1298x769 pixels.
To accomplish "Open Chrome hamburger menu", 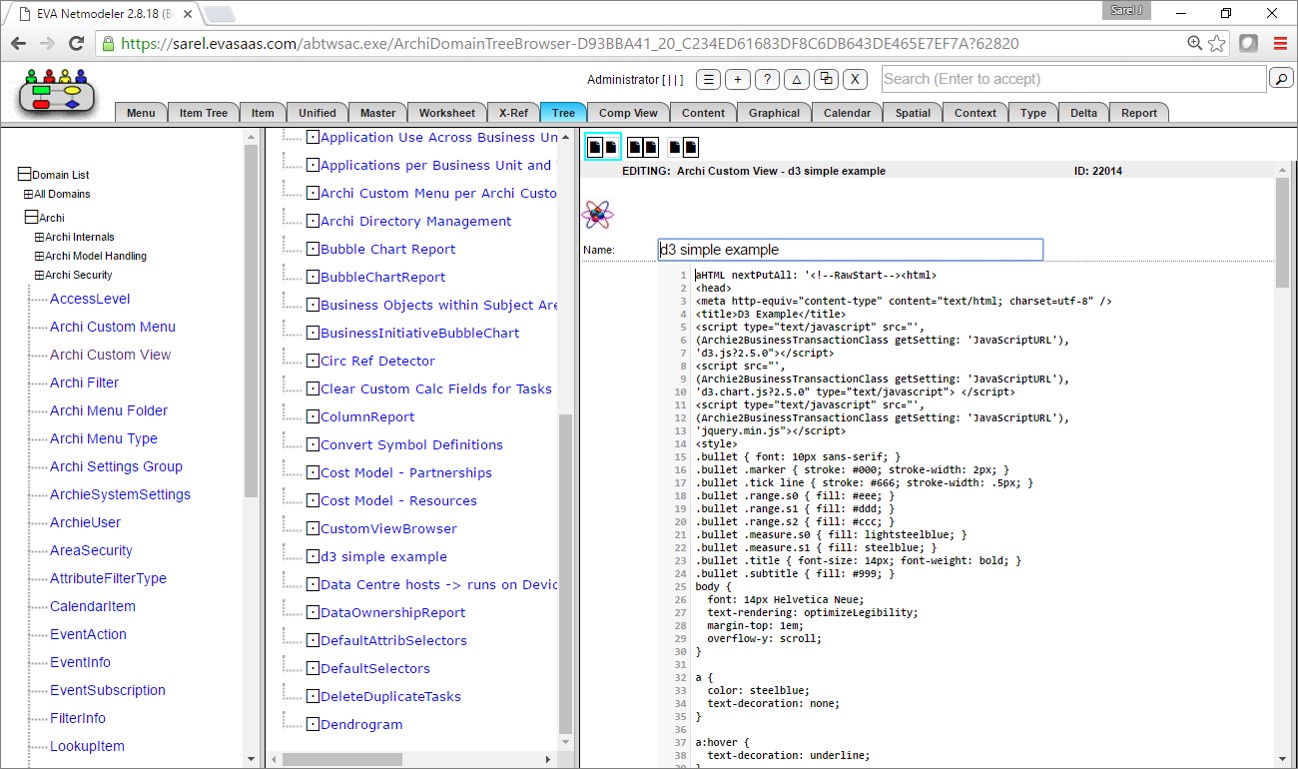I will pyautogui.click(x=1280, y=43).
